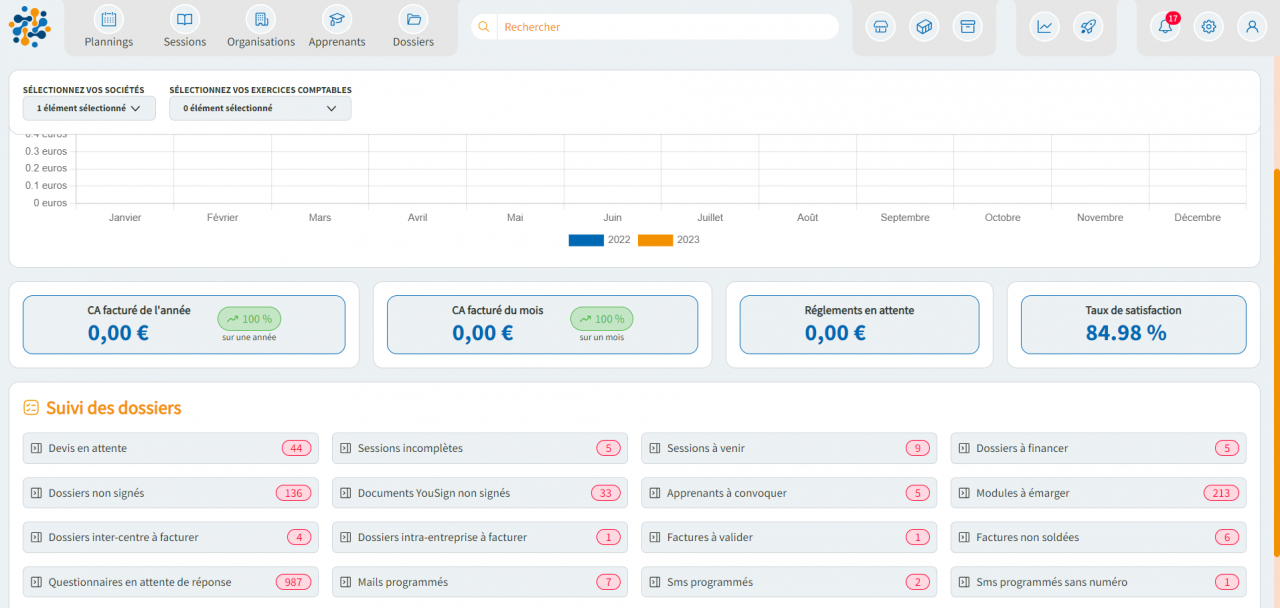
Task: Open settings with the gear icon
Action: pyautogui.click(x=1208, y=27)
